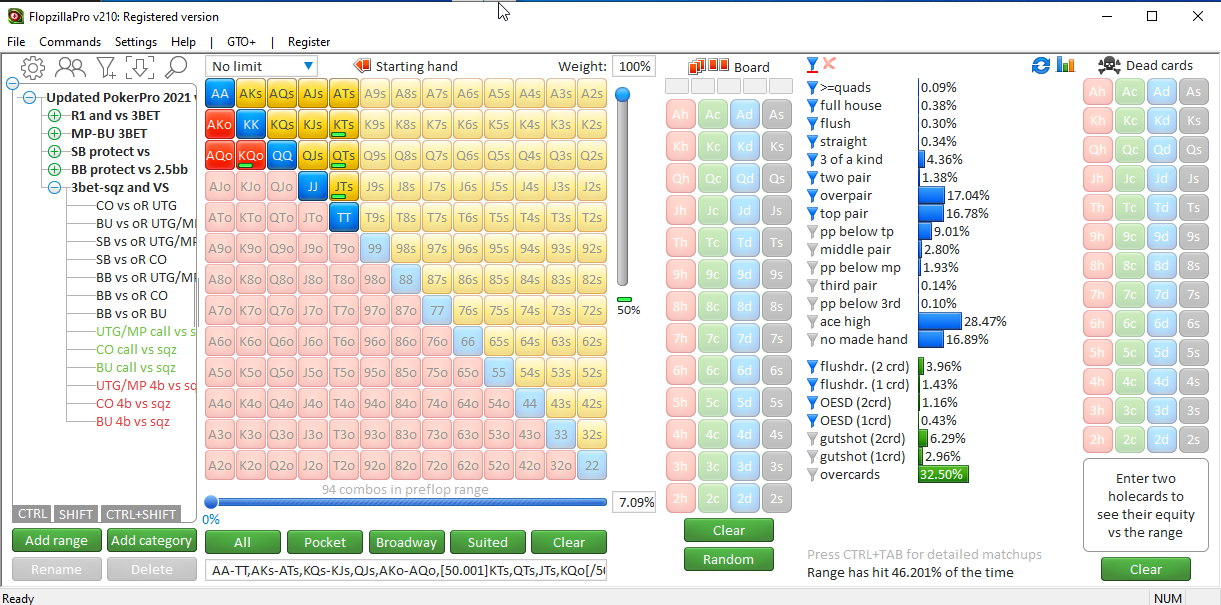Click the range text input field
The image size is (1221, 605).
[406, 571]
